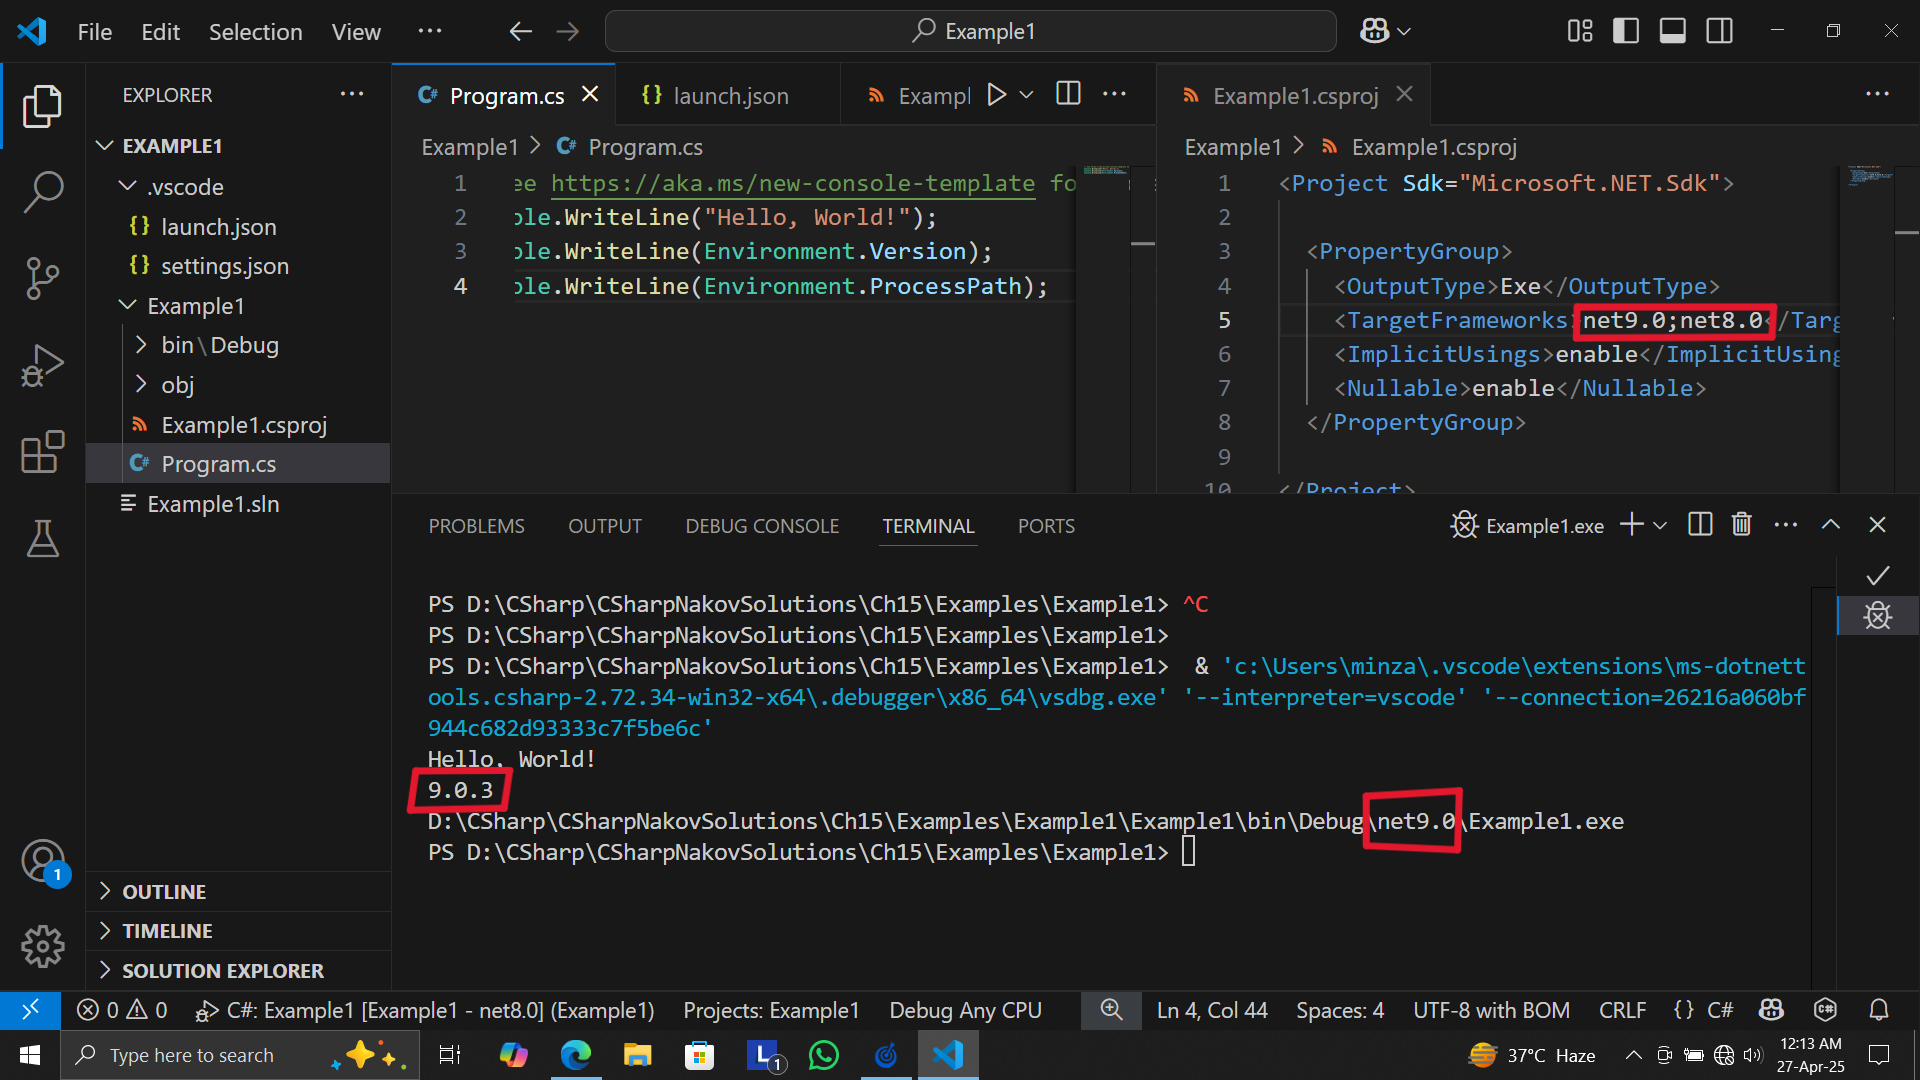1920x1080 pixels.
Task: Click the Debug Any CPU status item
Action: (x=965, y=1010)
